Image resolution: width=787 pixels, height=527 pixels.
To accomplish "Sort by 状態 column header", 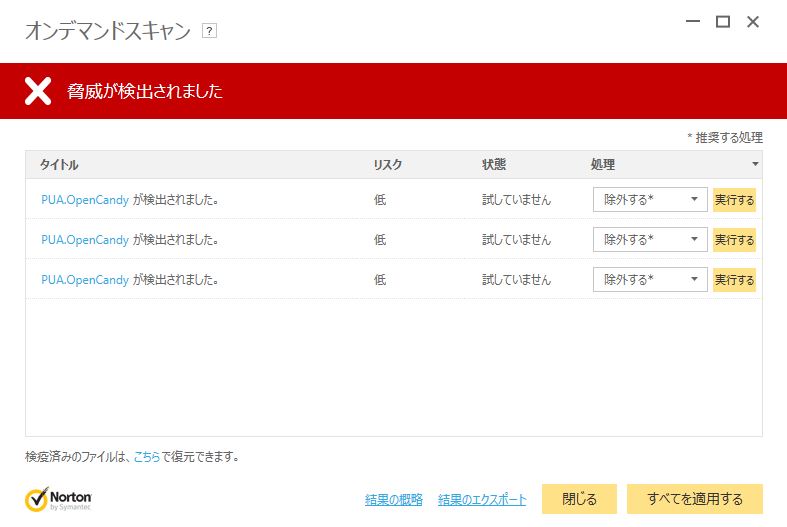I will 494,165.
